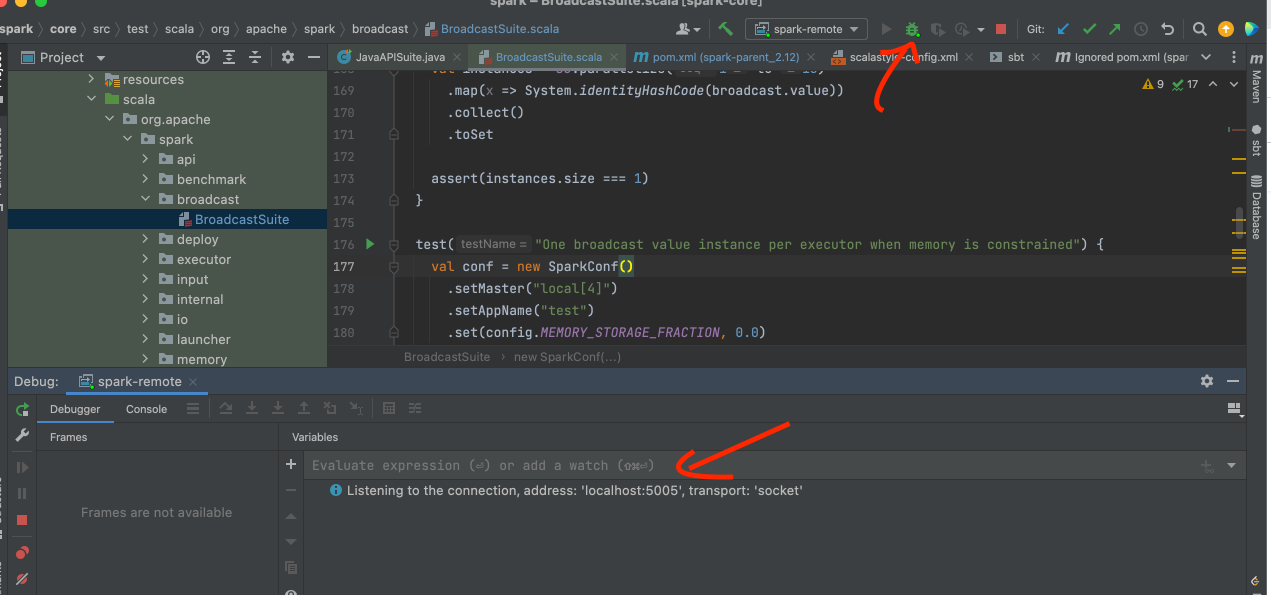Click the View Breakpoints icon

click(x=22, y=553)
